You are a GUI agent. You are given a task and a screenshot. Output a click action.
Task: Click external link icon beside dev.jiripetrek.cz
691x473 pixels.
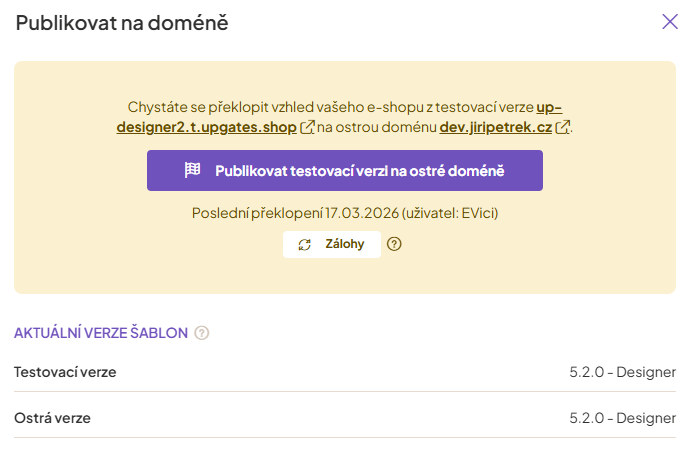563,127
